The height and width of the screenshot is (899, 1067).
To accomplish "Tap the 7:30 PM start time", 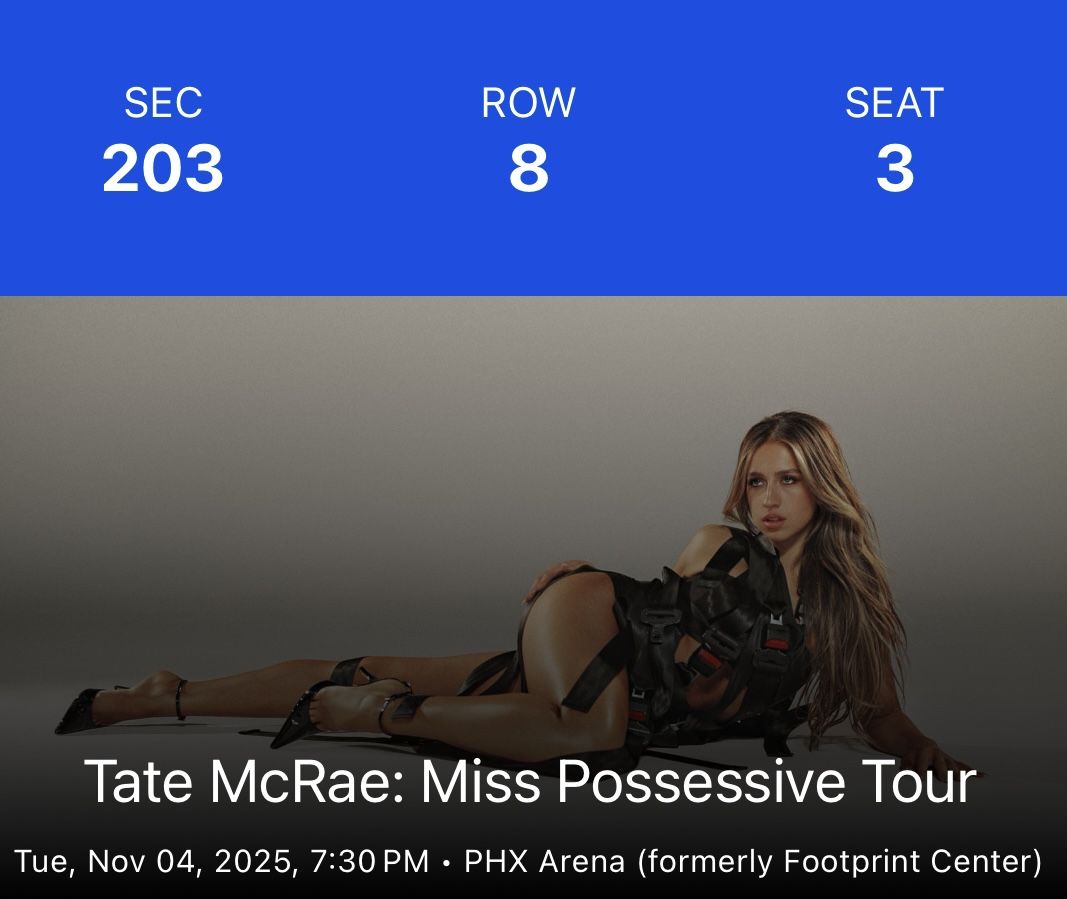I will tap(370, 861).
